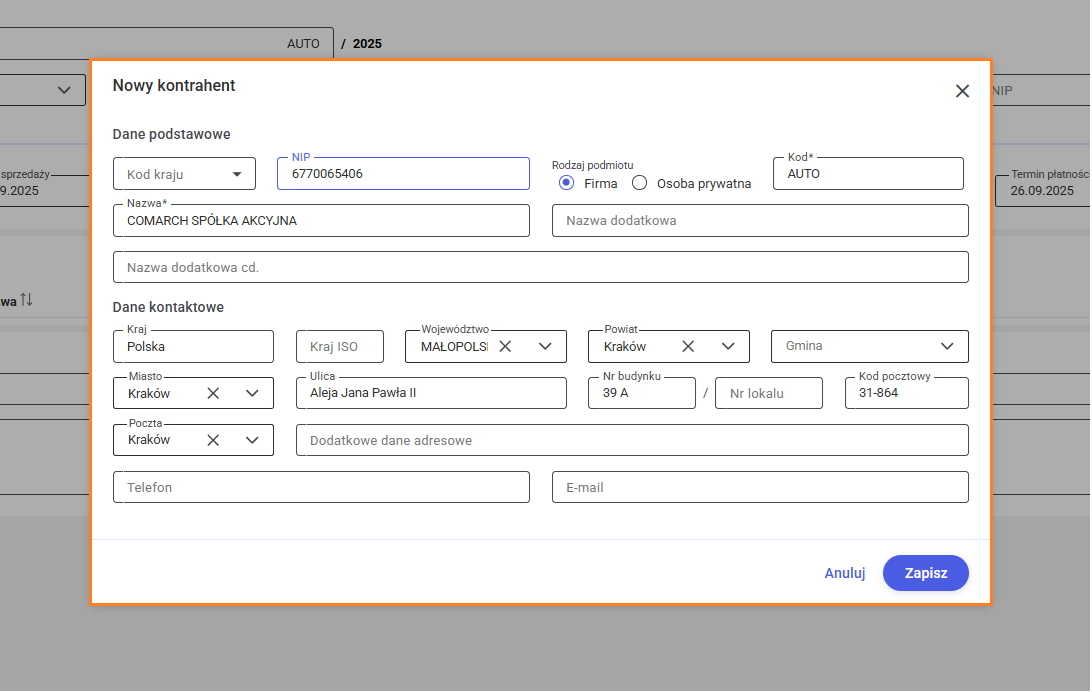Image resolution: width=1092 pixels, height=692 pixels.
Task: Expand the Poczta dropdown chevron
Action: coord(252,440)
